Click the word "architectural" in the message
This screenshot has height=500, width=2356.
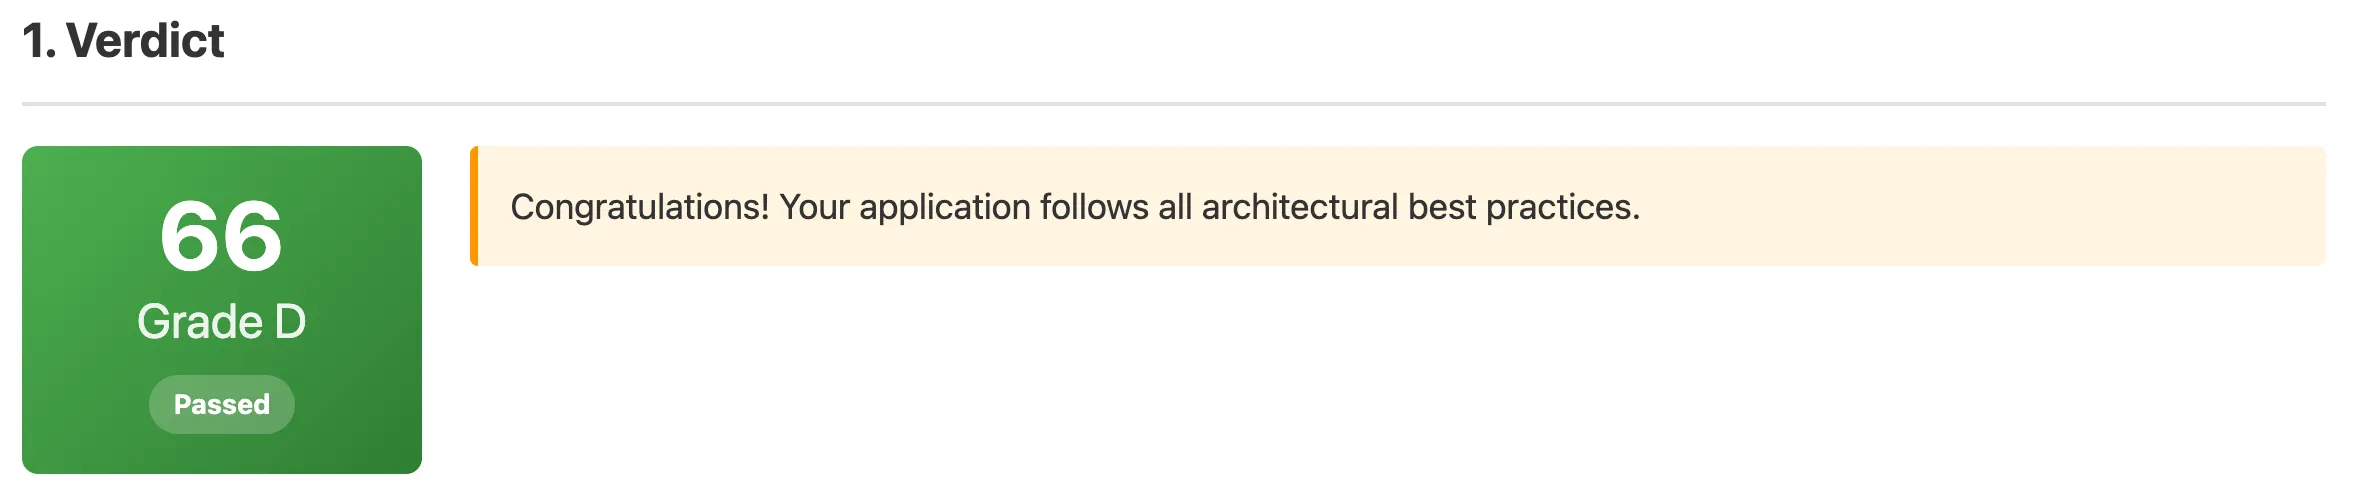1299,207
